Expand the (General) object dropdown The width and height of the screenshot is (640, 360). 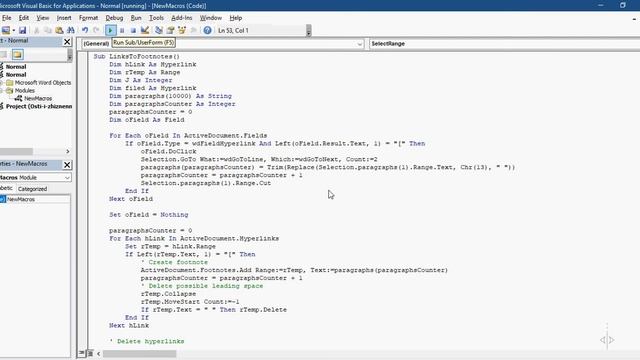tap(360, 44)
